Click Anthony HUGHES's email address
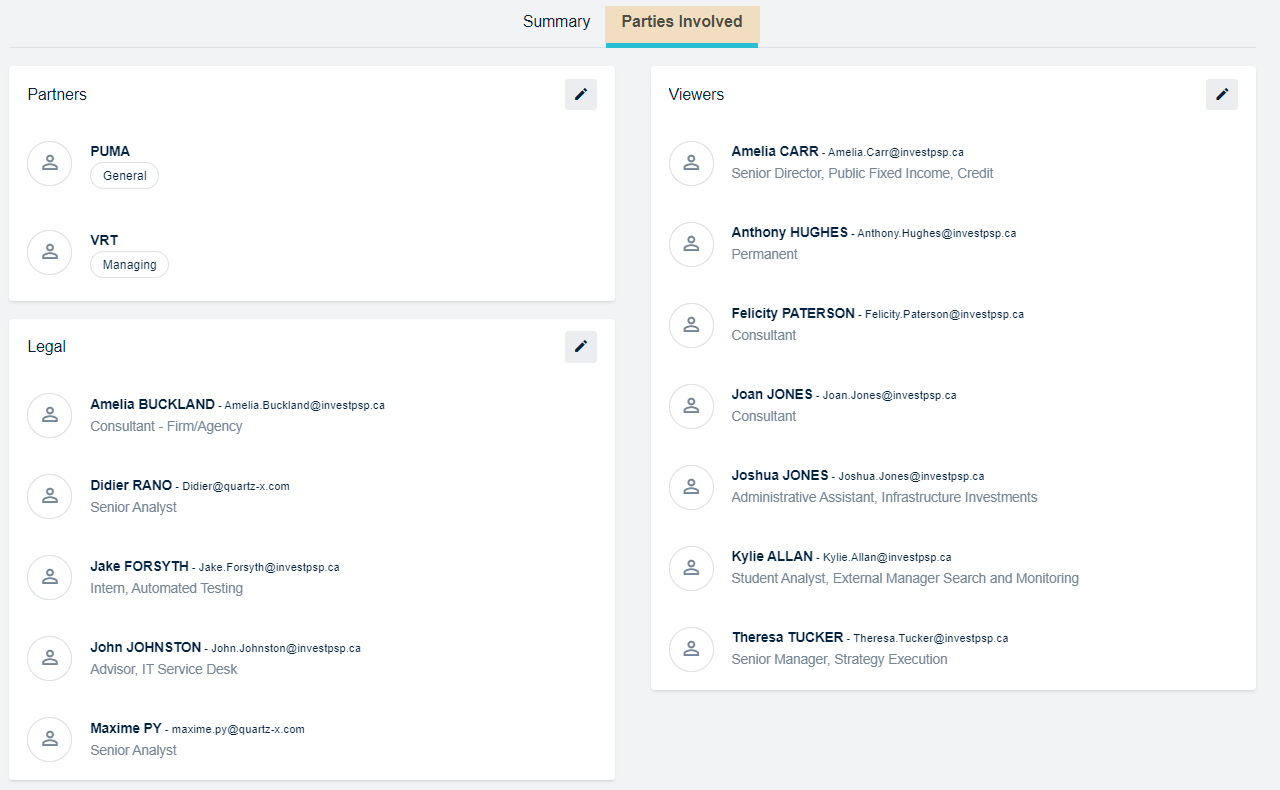1280x790 pixels. tap(936, 233)
